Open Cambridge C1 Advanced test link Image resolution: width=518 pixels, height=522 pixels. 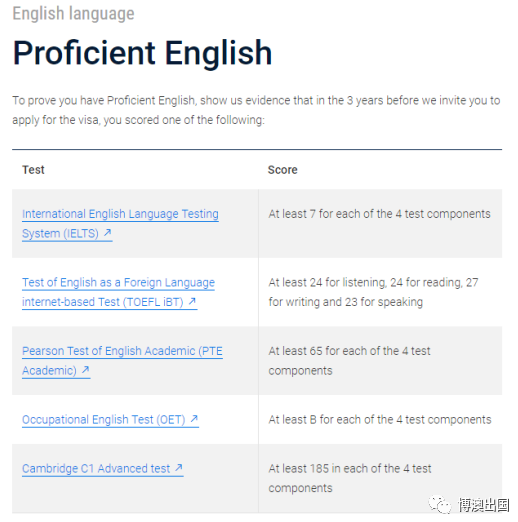click(x=102, y=468)
